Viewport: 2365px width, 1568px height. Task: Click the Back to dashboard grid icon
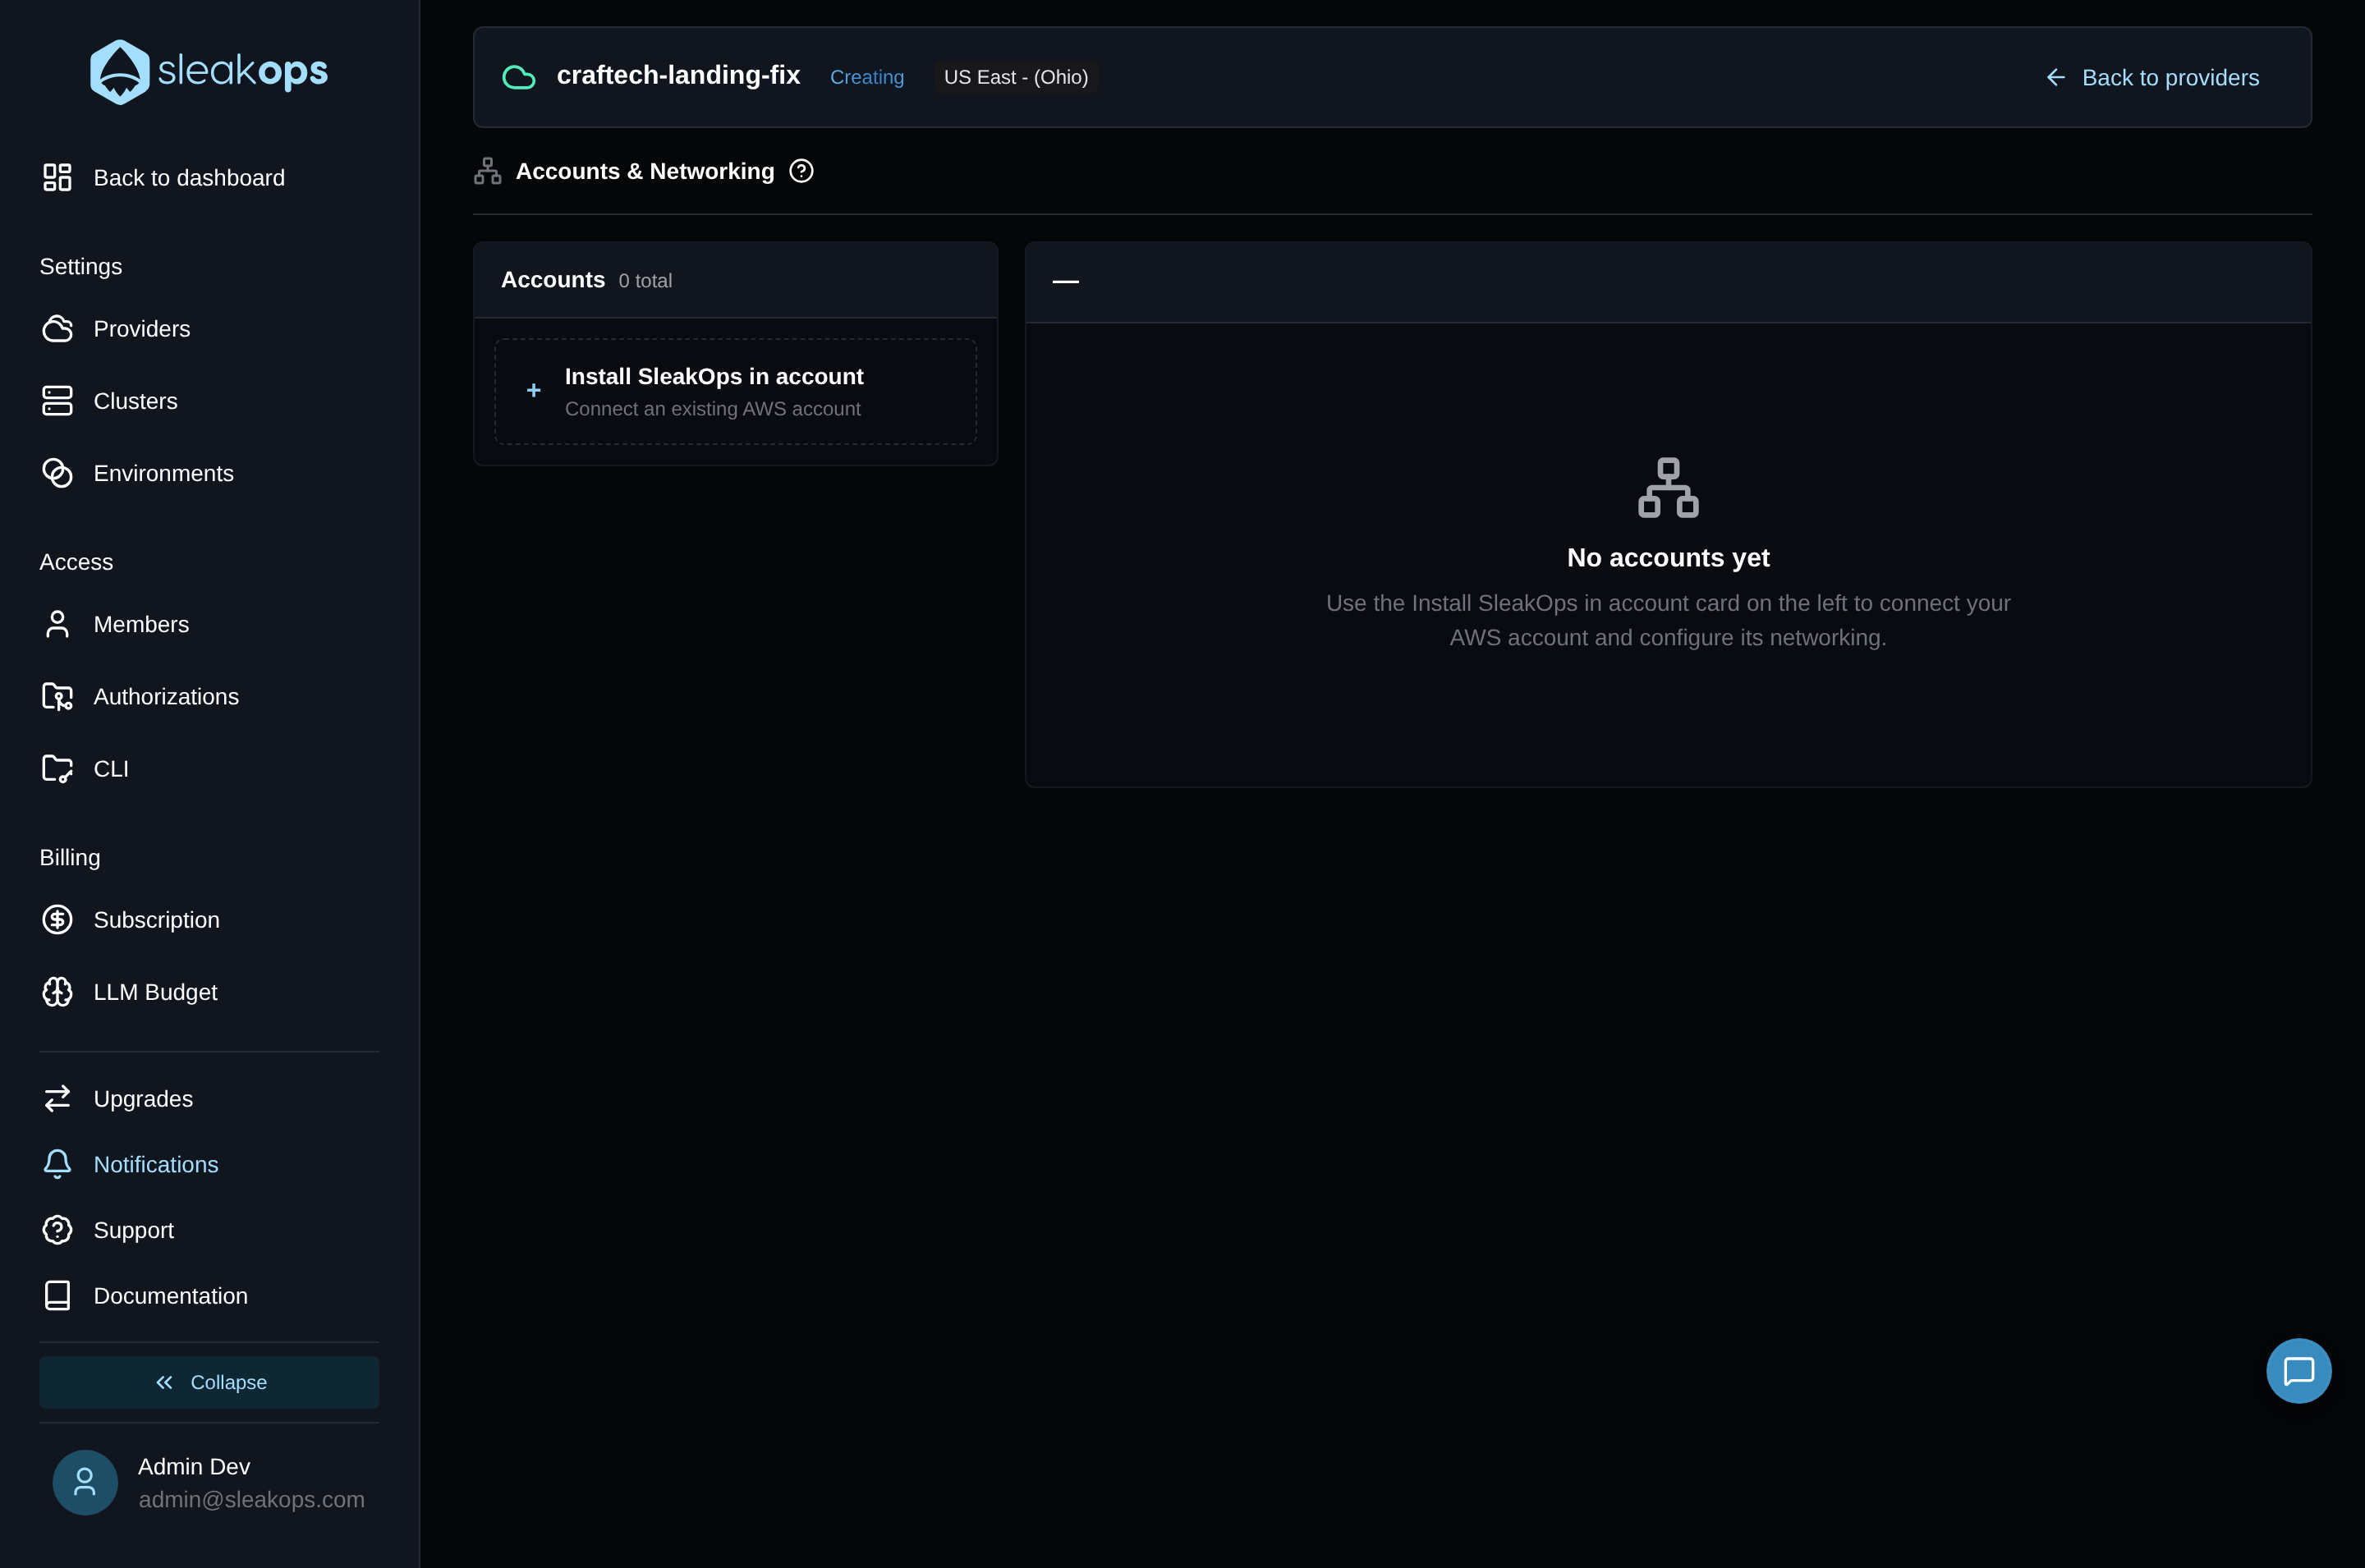57,177
